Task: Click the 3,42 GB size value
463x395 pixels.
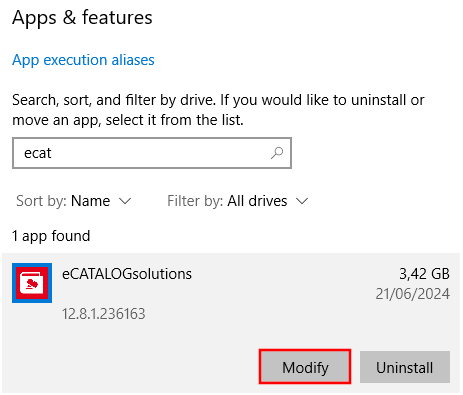Action: point(424,274)
